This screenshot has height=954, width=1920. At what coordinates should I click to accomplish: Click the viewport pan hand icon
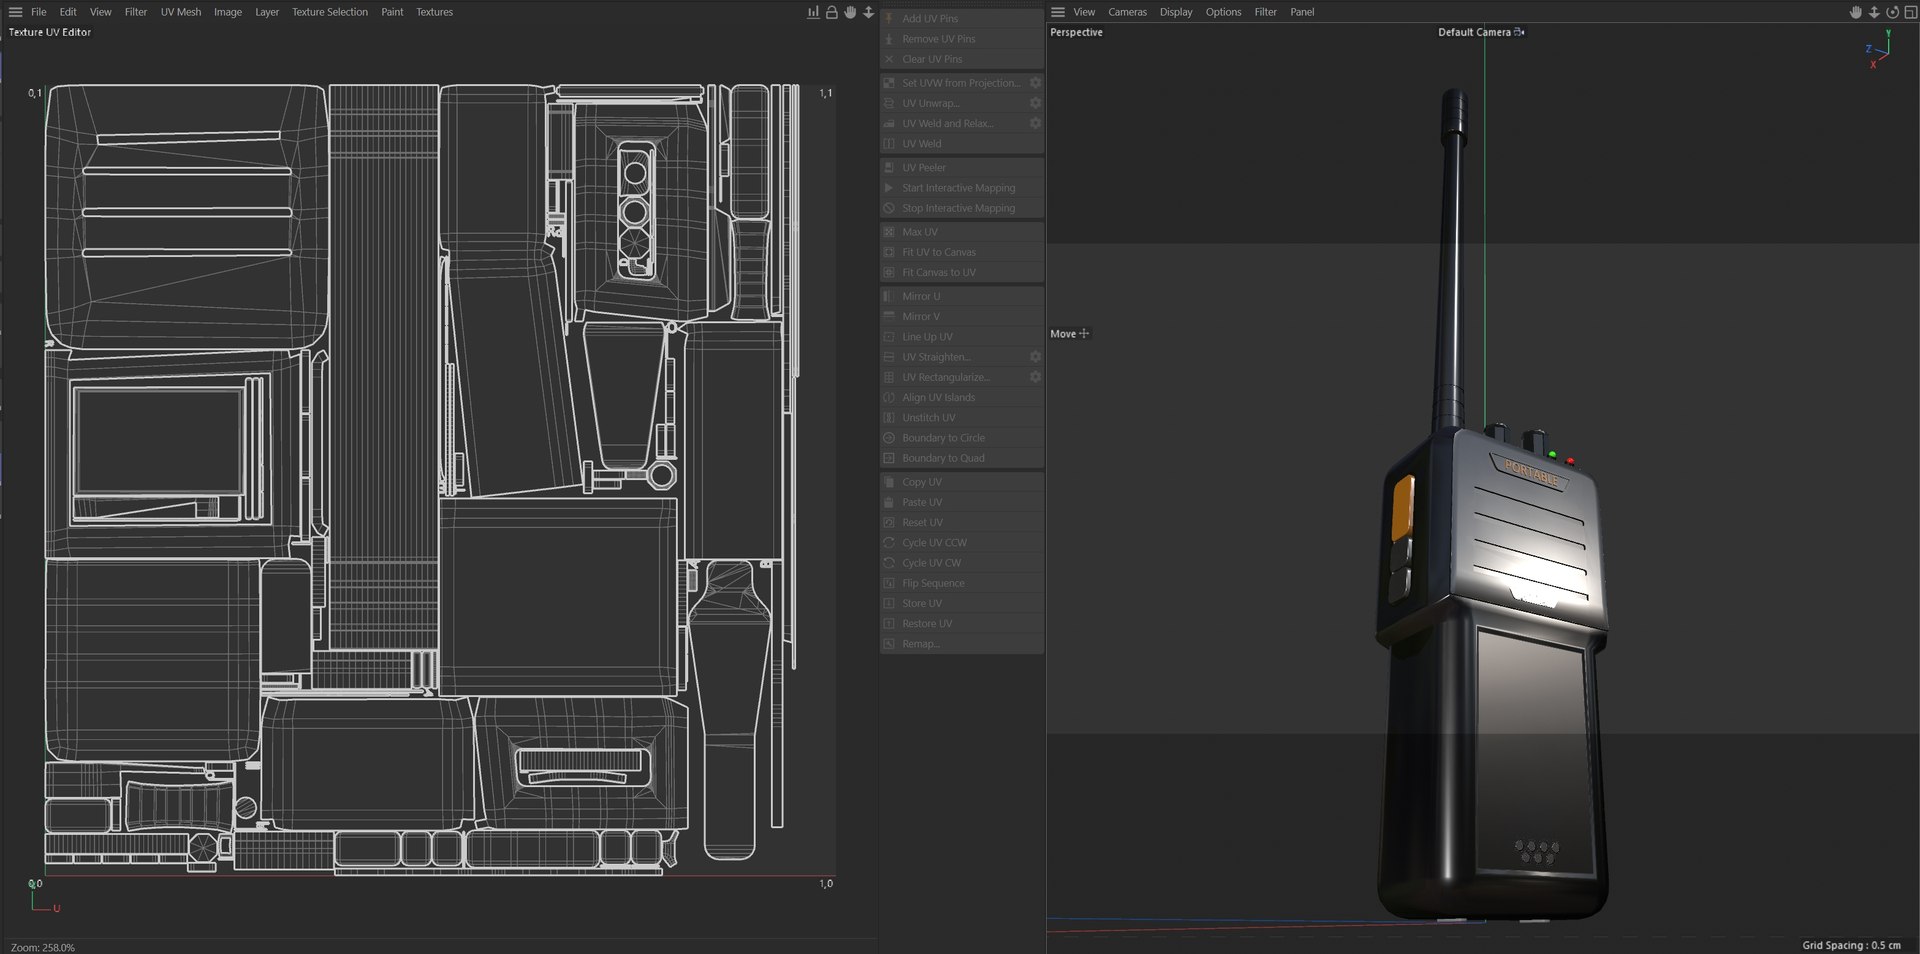[1855, 12]
